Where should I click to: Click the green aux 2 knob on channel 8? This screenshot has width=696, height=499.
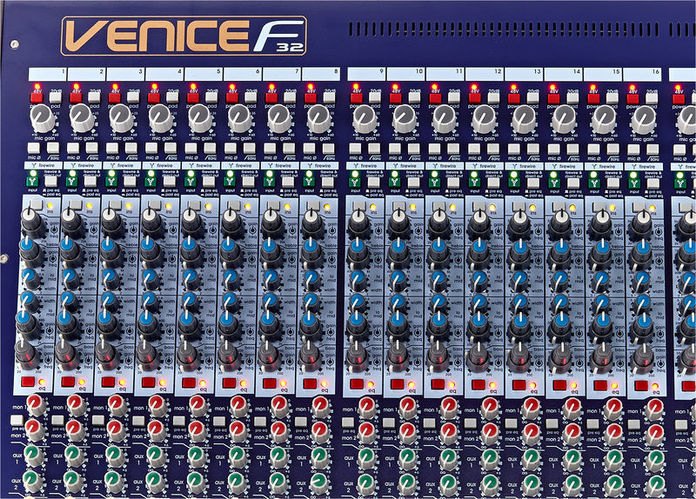319,483
